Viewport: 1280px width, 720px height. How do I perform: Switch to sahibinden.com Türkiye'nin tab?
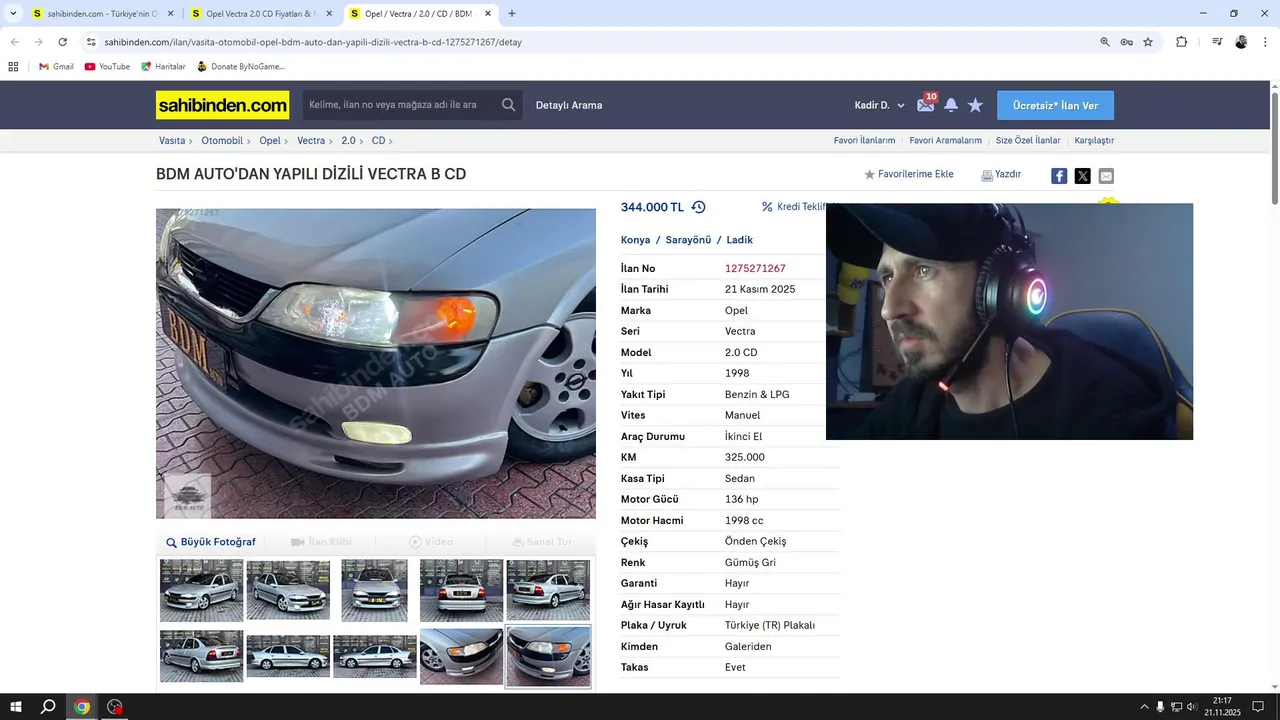[103, 14]
